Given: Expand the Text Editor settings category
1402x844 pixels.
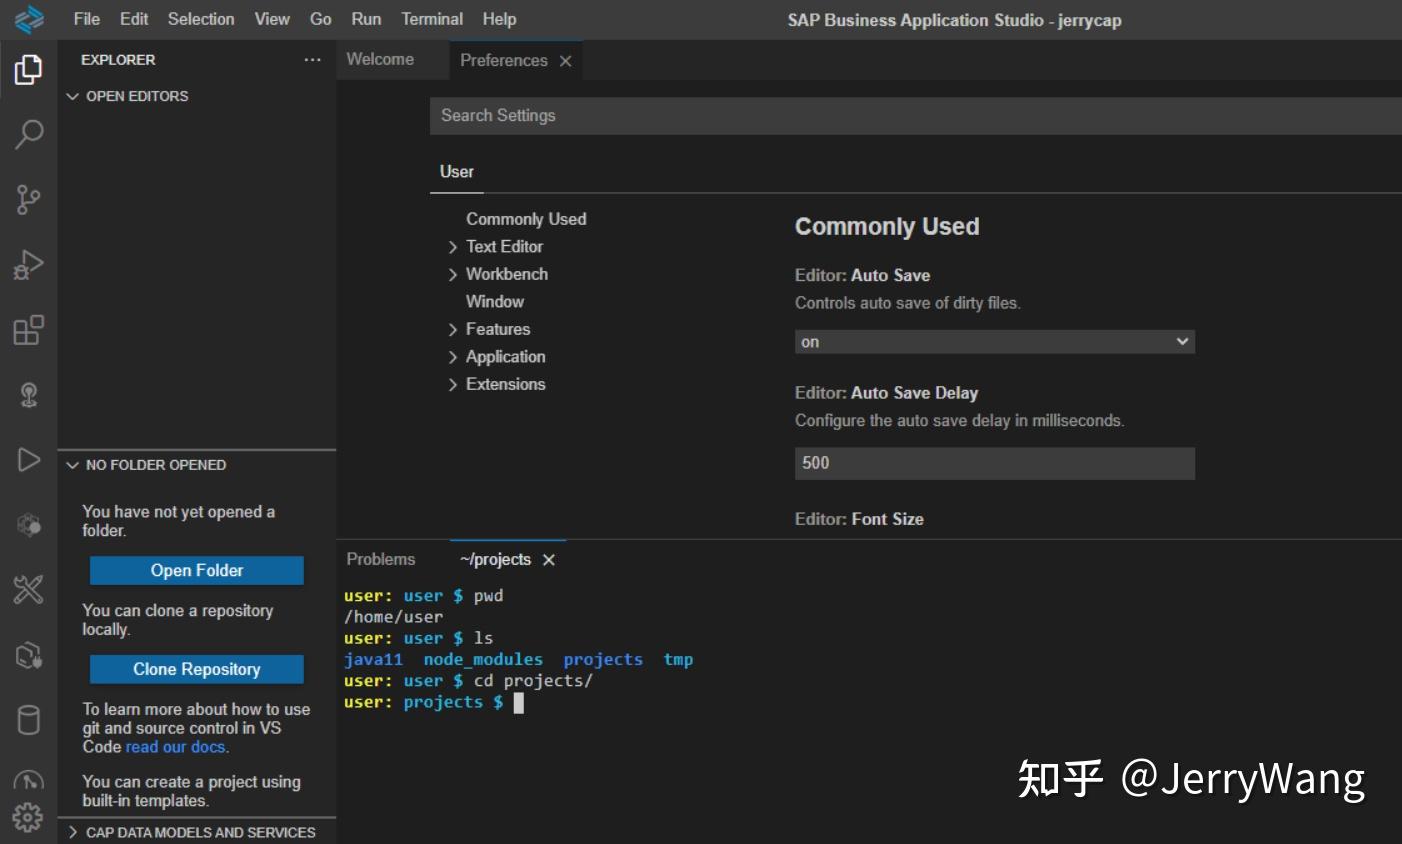Looking at the screenshot, I should 453,247.
